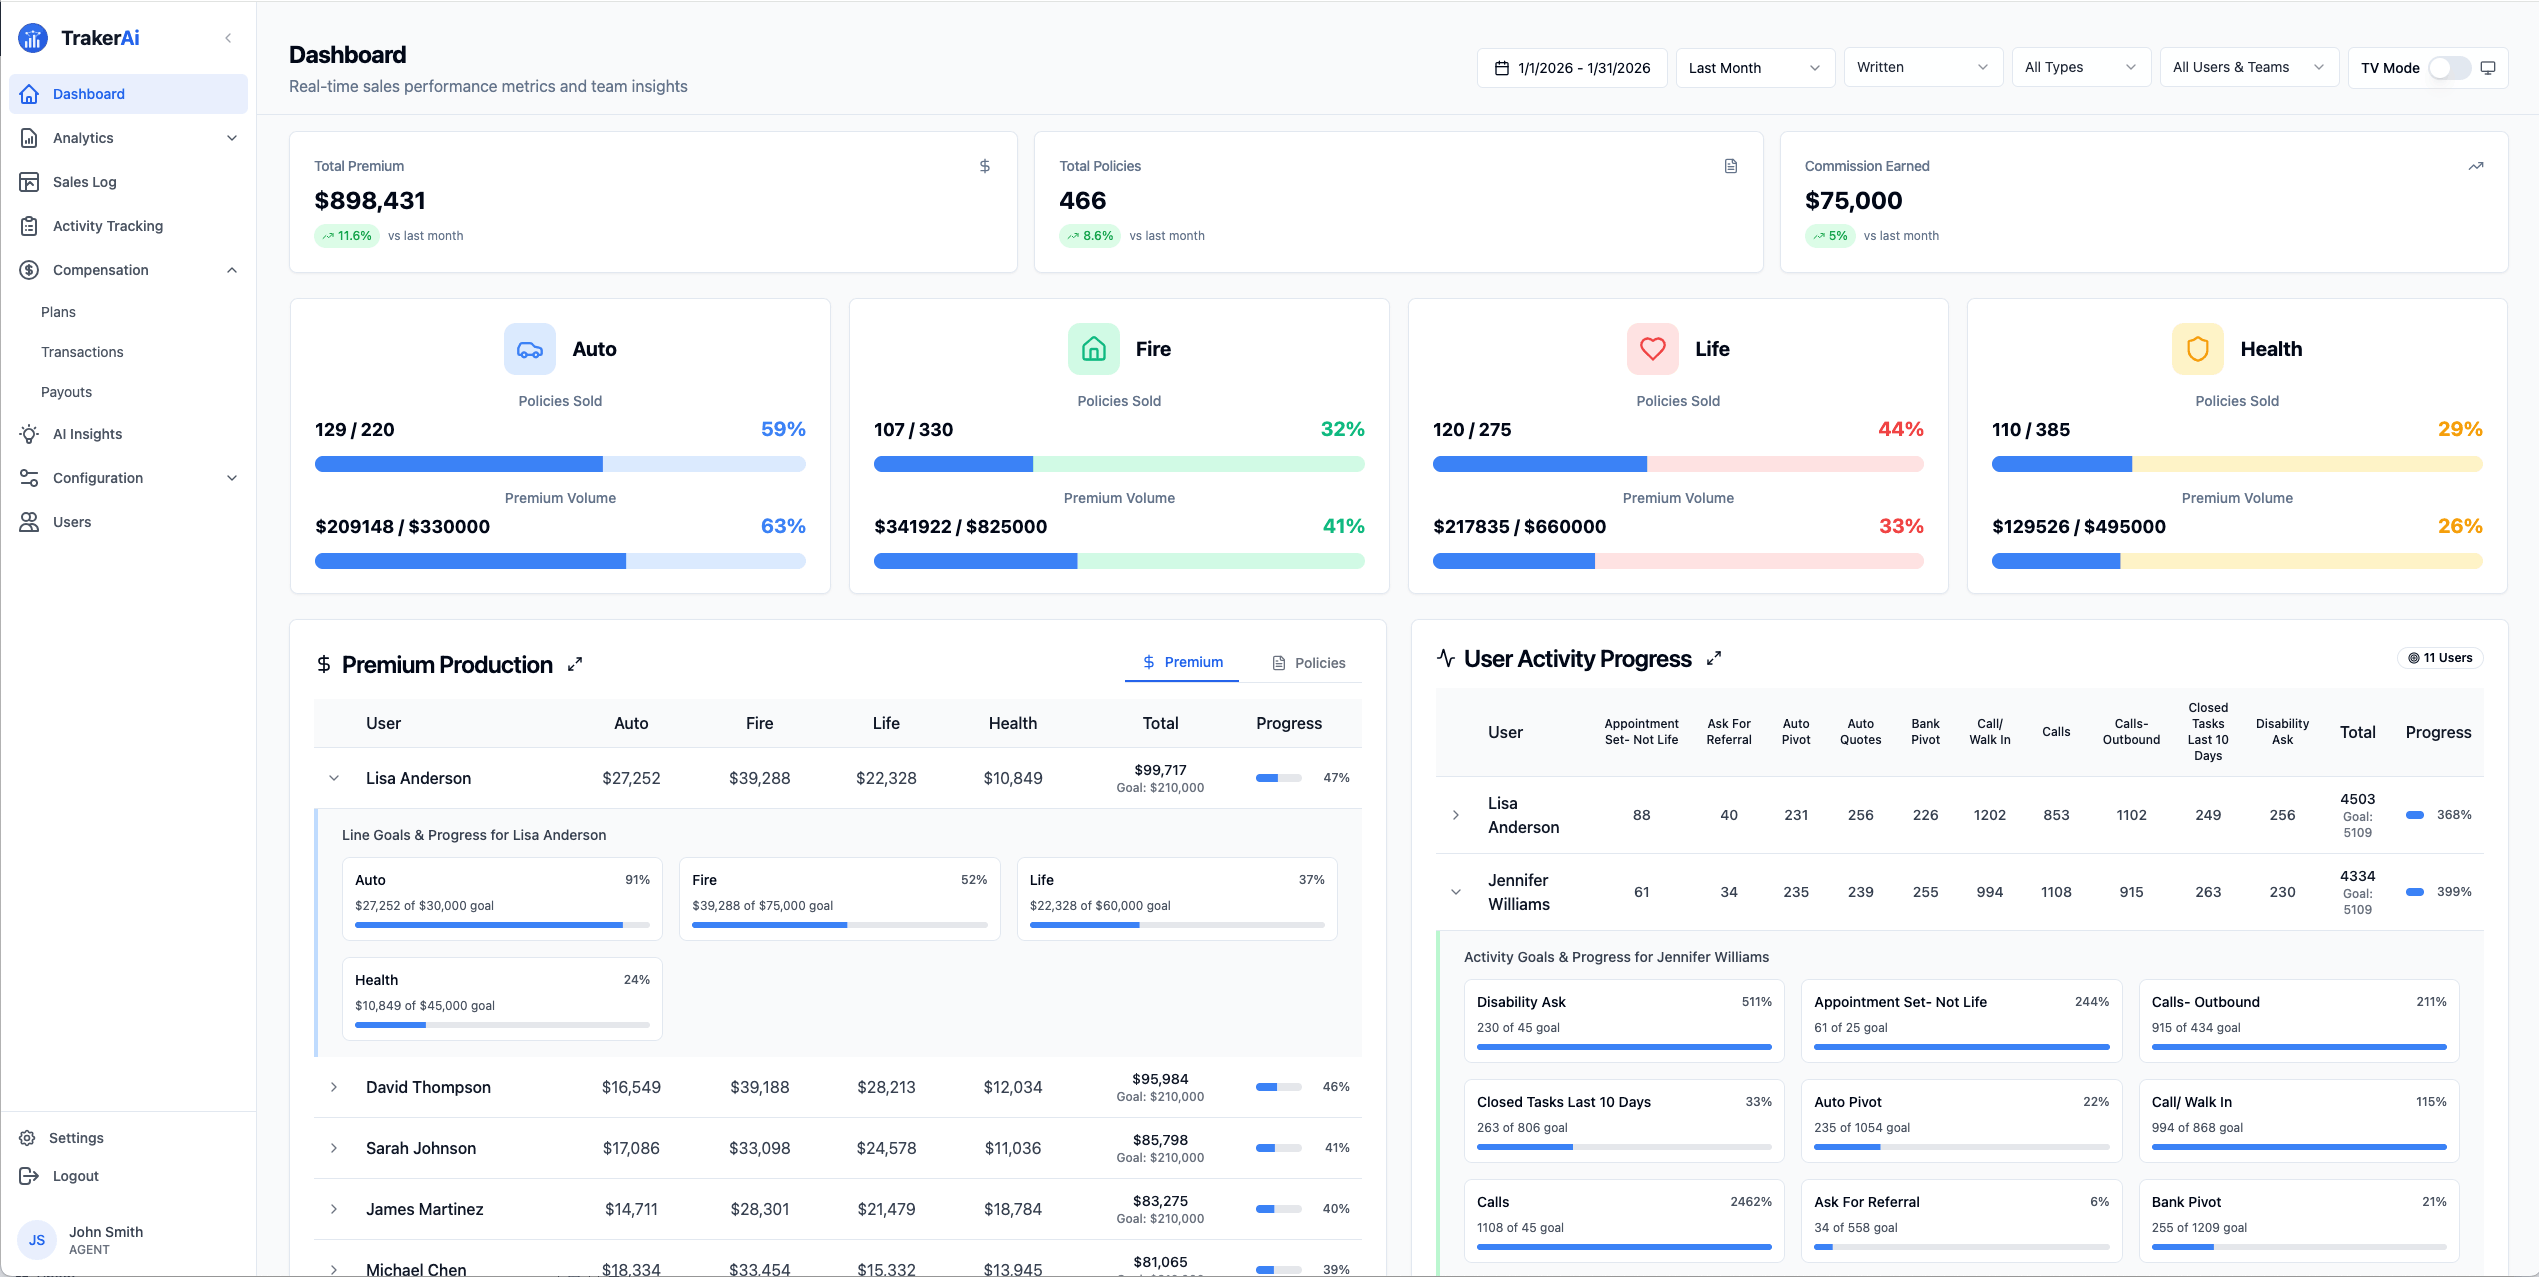2539x1277 pixels.
Task: Toggle the TV Mode switch
Action: [x=2449, y=68]
